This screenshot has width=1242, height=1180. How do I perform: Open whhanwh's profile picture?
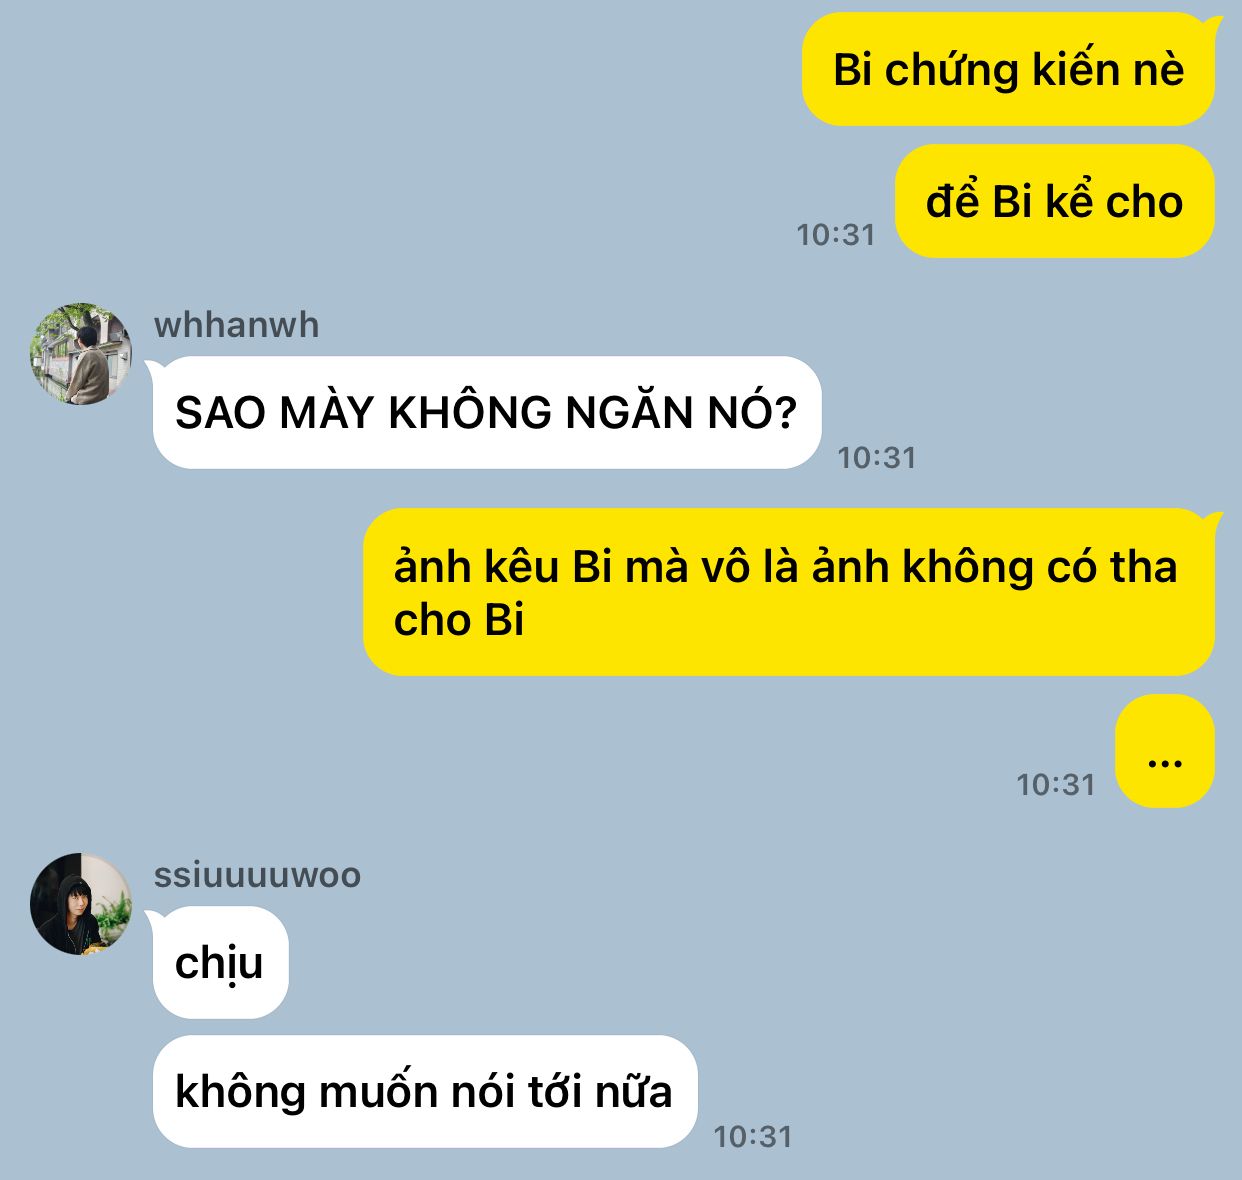[x=81, y=354]
